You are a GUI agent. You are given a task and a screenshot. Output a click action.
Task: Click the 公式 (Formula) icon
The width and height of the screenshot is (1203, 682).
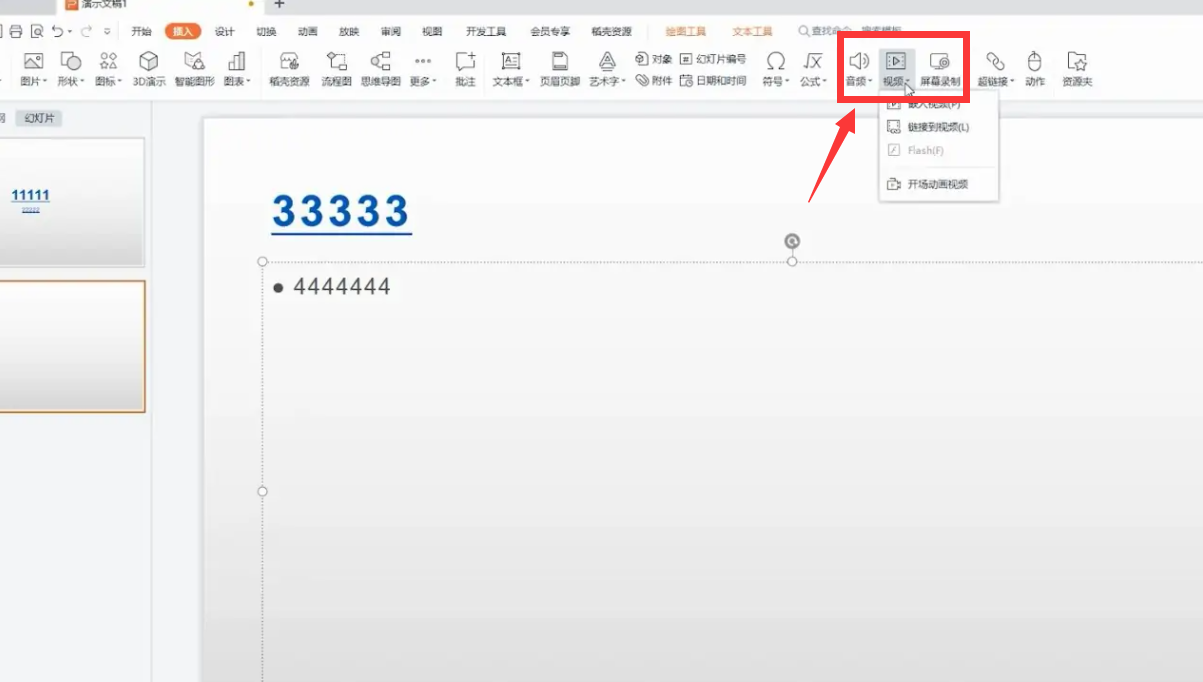point(813,62)
